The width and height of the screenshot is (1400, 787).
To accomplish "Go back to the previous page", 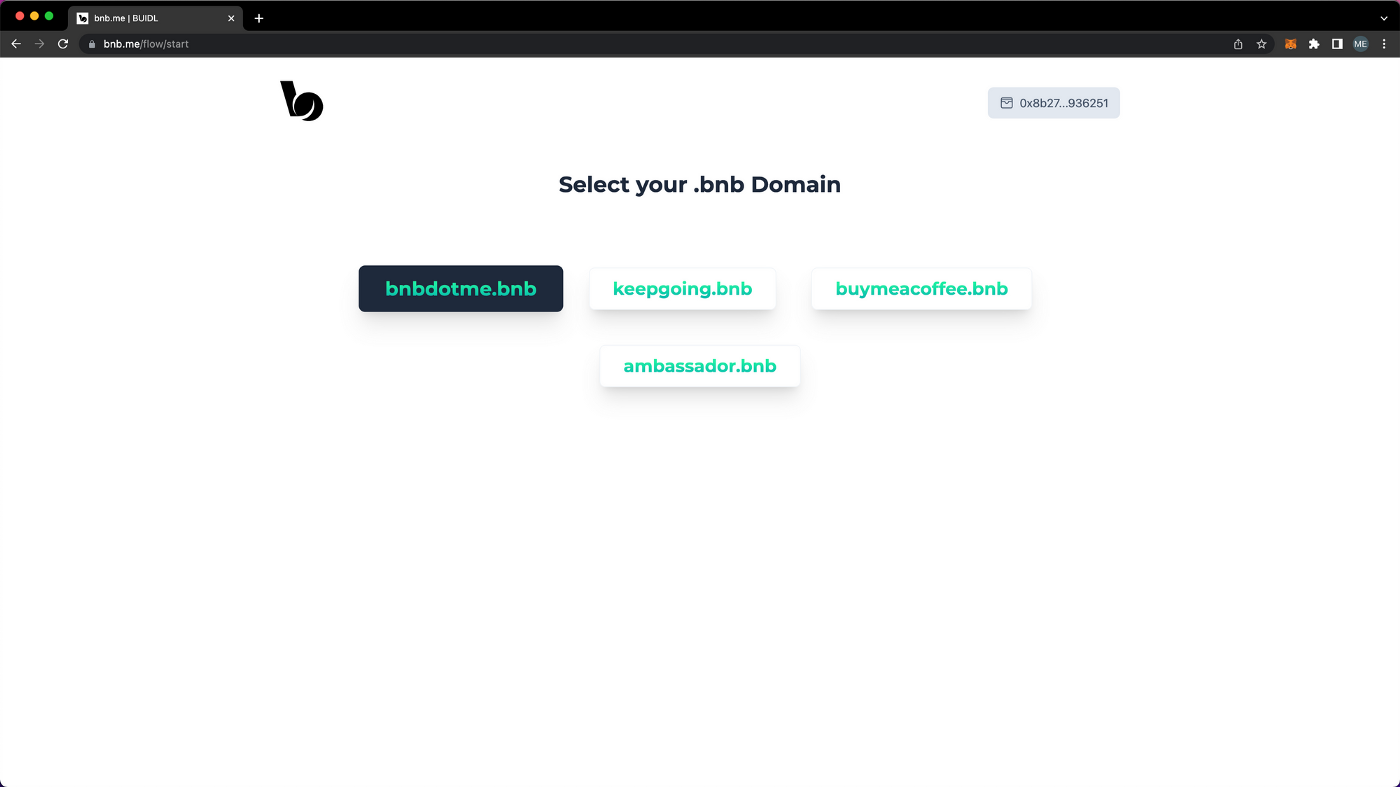I will point(16,44).
